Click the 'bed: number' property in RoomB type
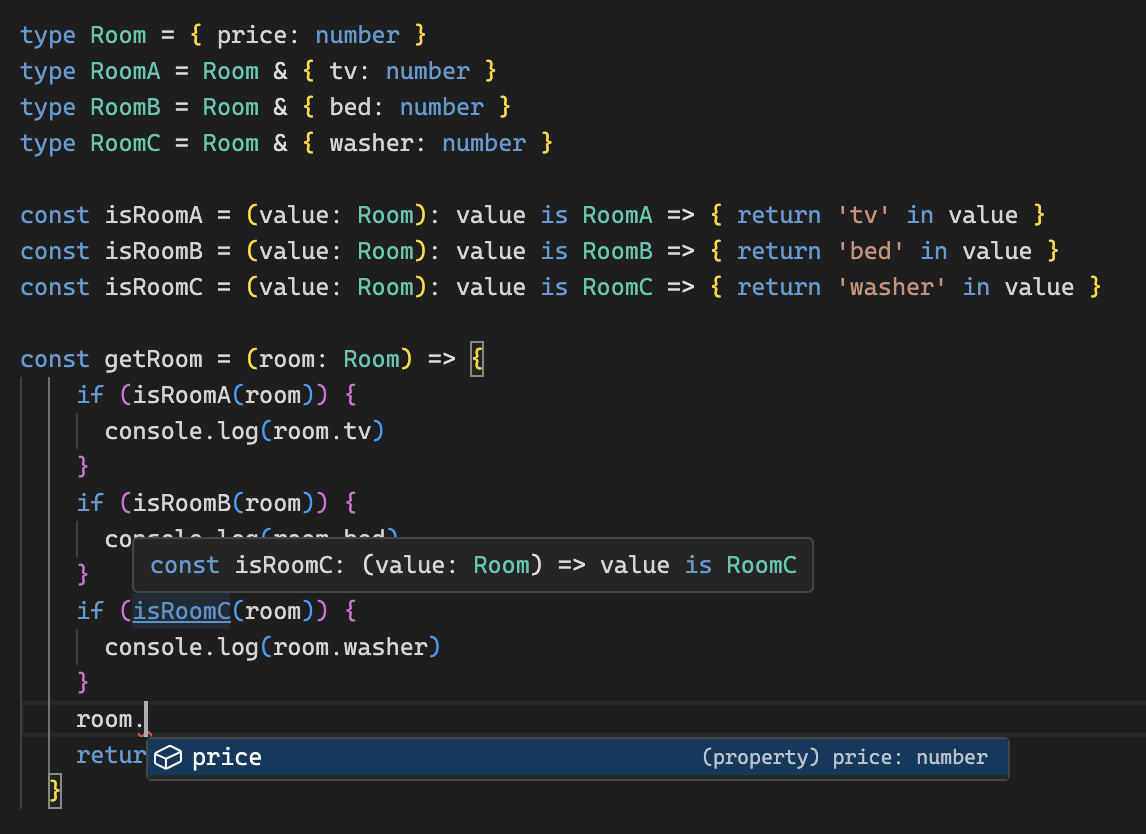The height and width of the screenshot is (834, 1146). 406,107
